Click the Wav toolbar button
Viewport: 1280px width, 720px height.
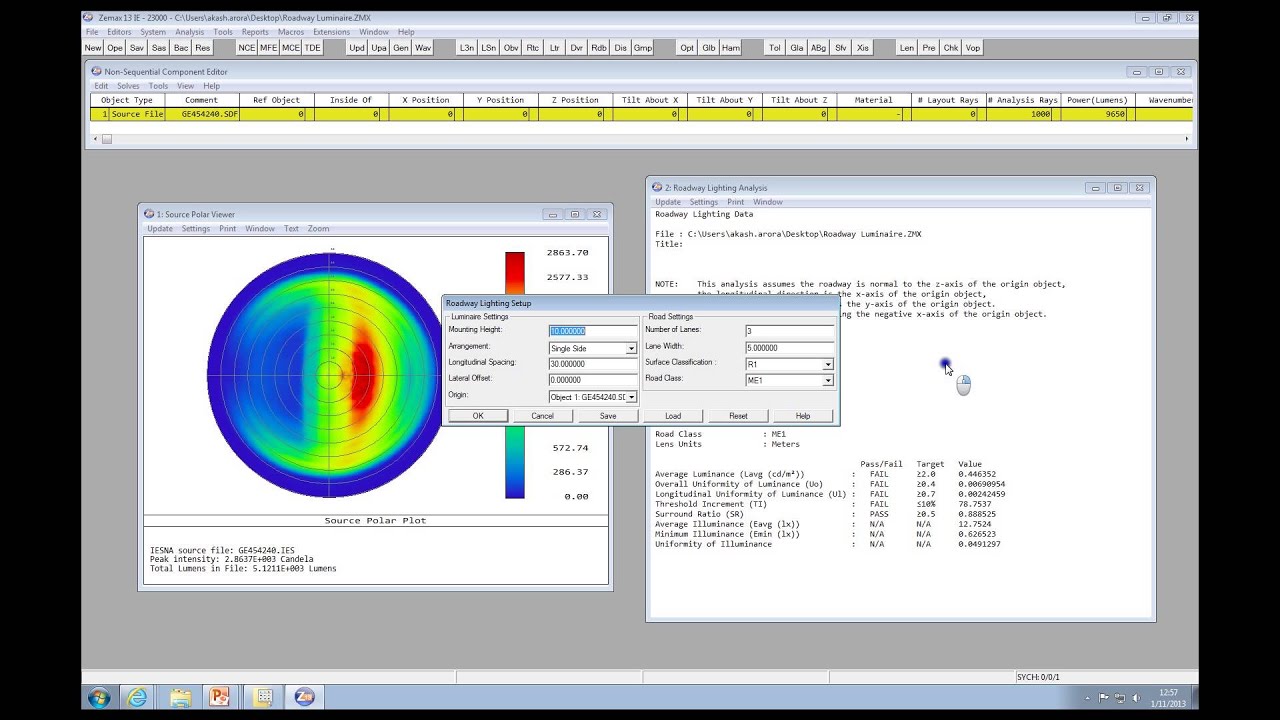423,48
